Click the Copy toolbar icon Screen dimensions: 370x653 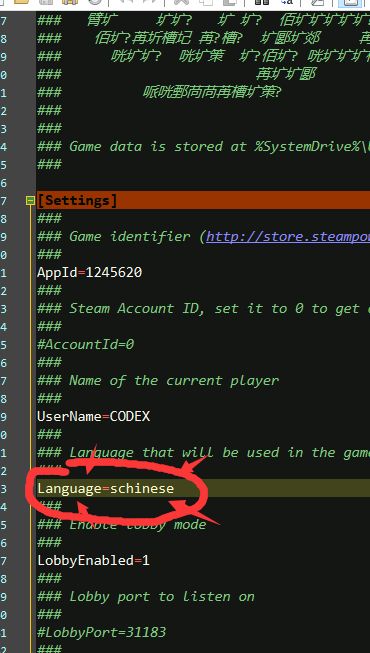[205, 2]
